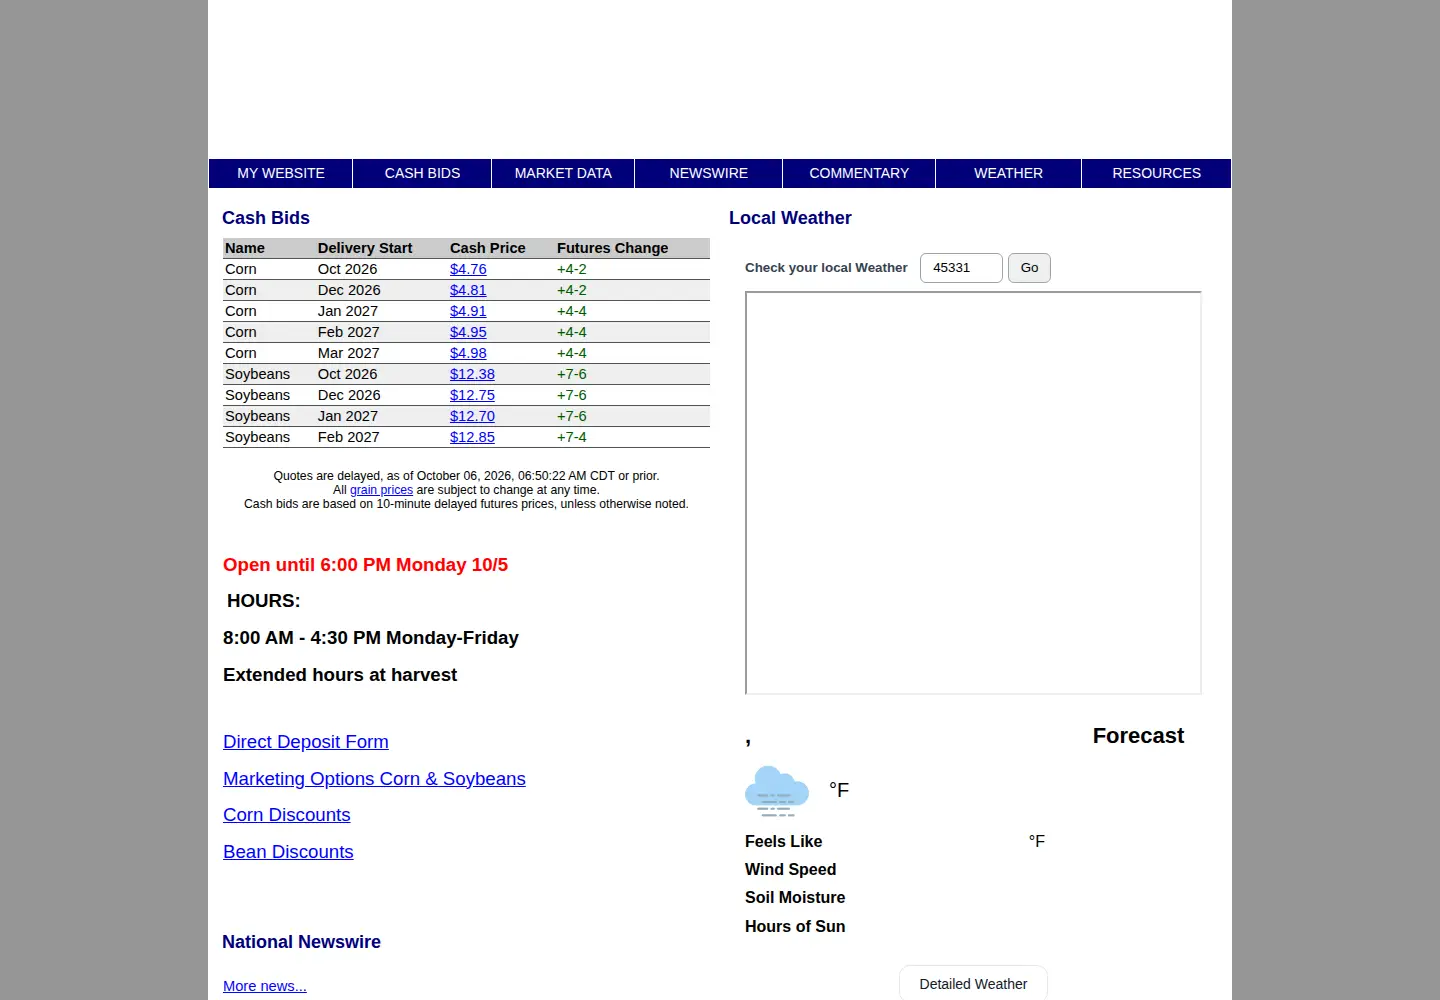Screen dimensions: 1440x1000
Task: Click the cloudy fog weather icon
Action: [777, 791]
